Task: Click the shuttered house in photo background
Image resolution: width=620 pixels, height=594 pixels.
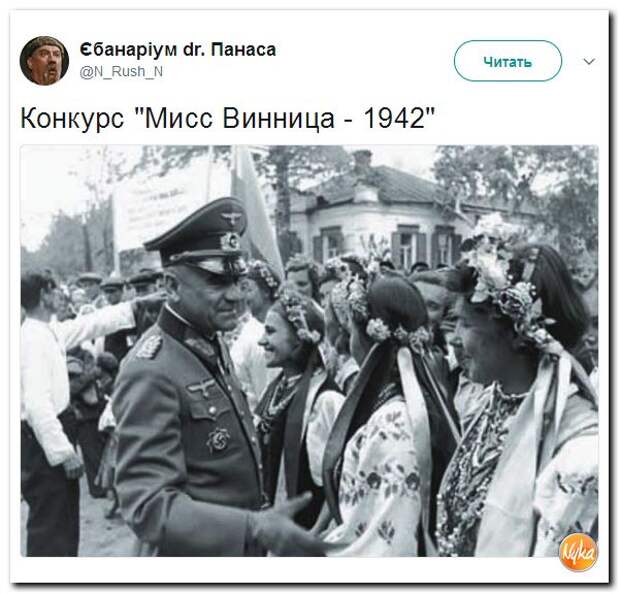Action: (395, 216)
